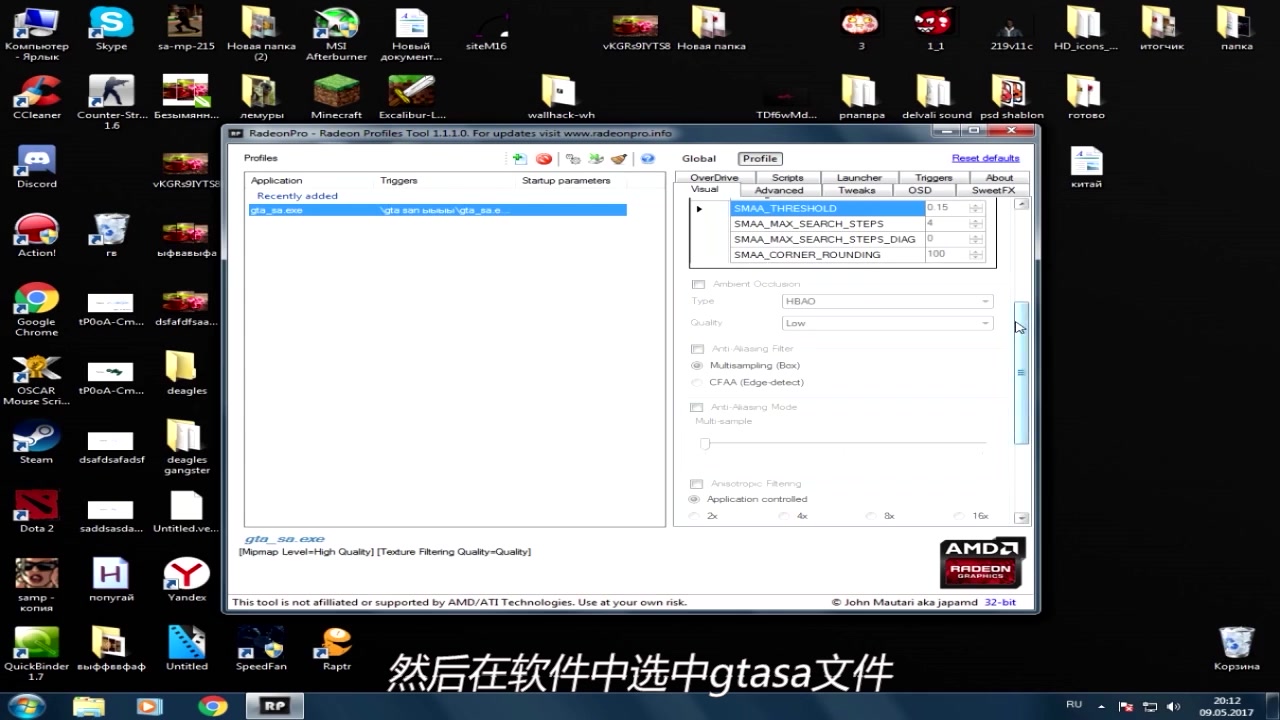Open the Scripts tab
The height and width of the screenshot is (720, 1280).
coord(788,178)
